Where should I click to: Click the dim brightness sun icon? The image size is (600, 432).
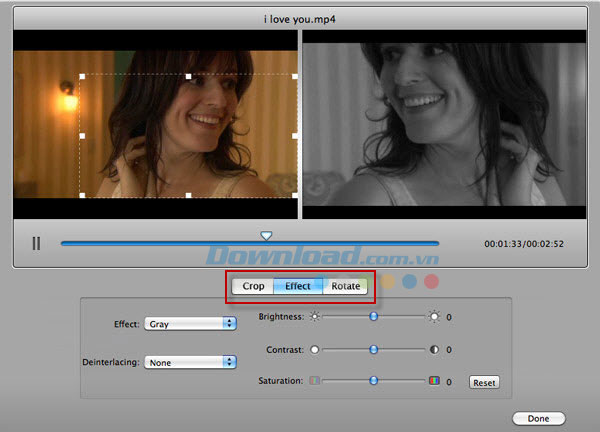point(315,317)
